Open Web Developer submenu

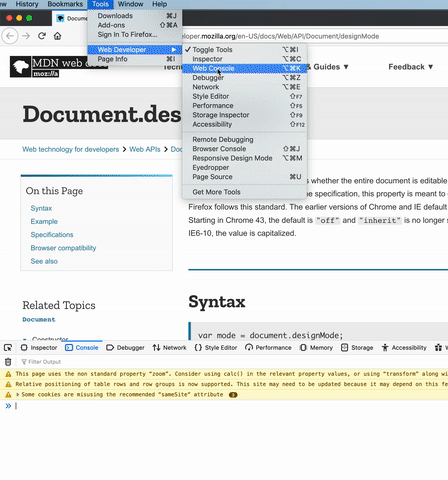[135, 50]
